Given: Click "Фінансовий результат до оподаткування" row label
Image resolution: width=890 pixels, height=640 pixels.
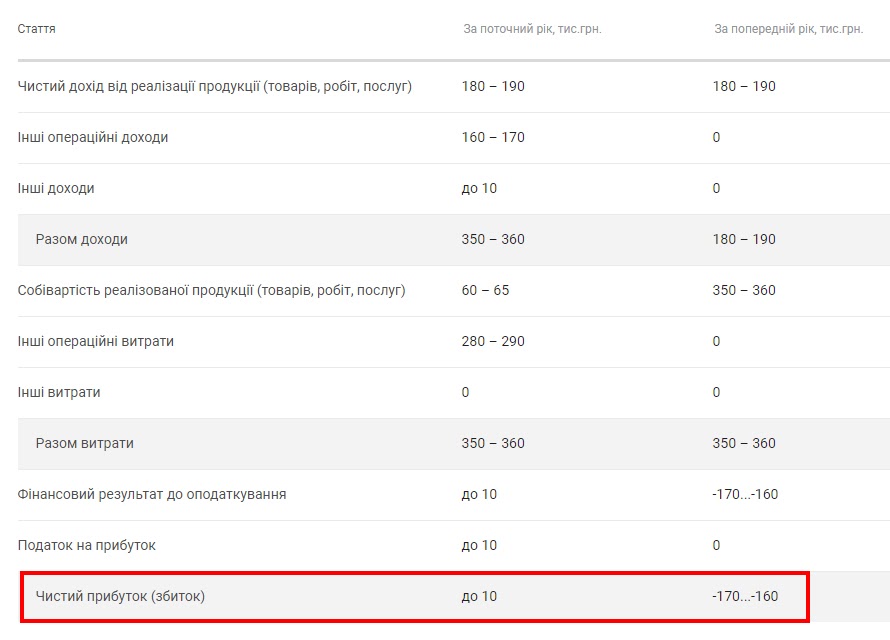Looking at the screenshot, I should pos(152,494).
